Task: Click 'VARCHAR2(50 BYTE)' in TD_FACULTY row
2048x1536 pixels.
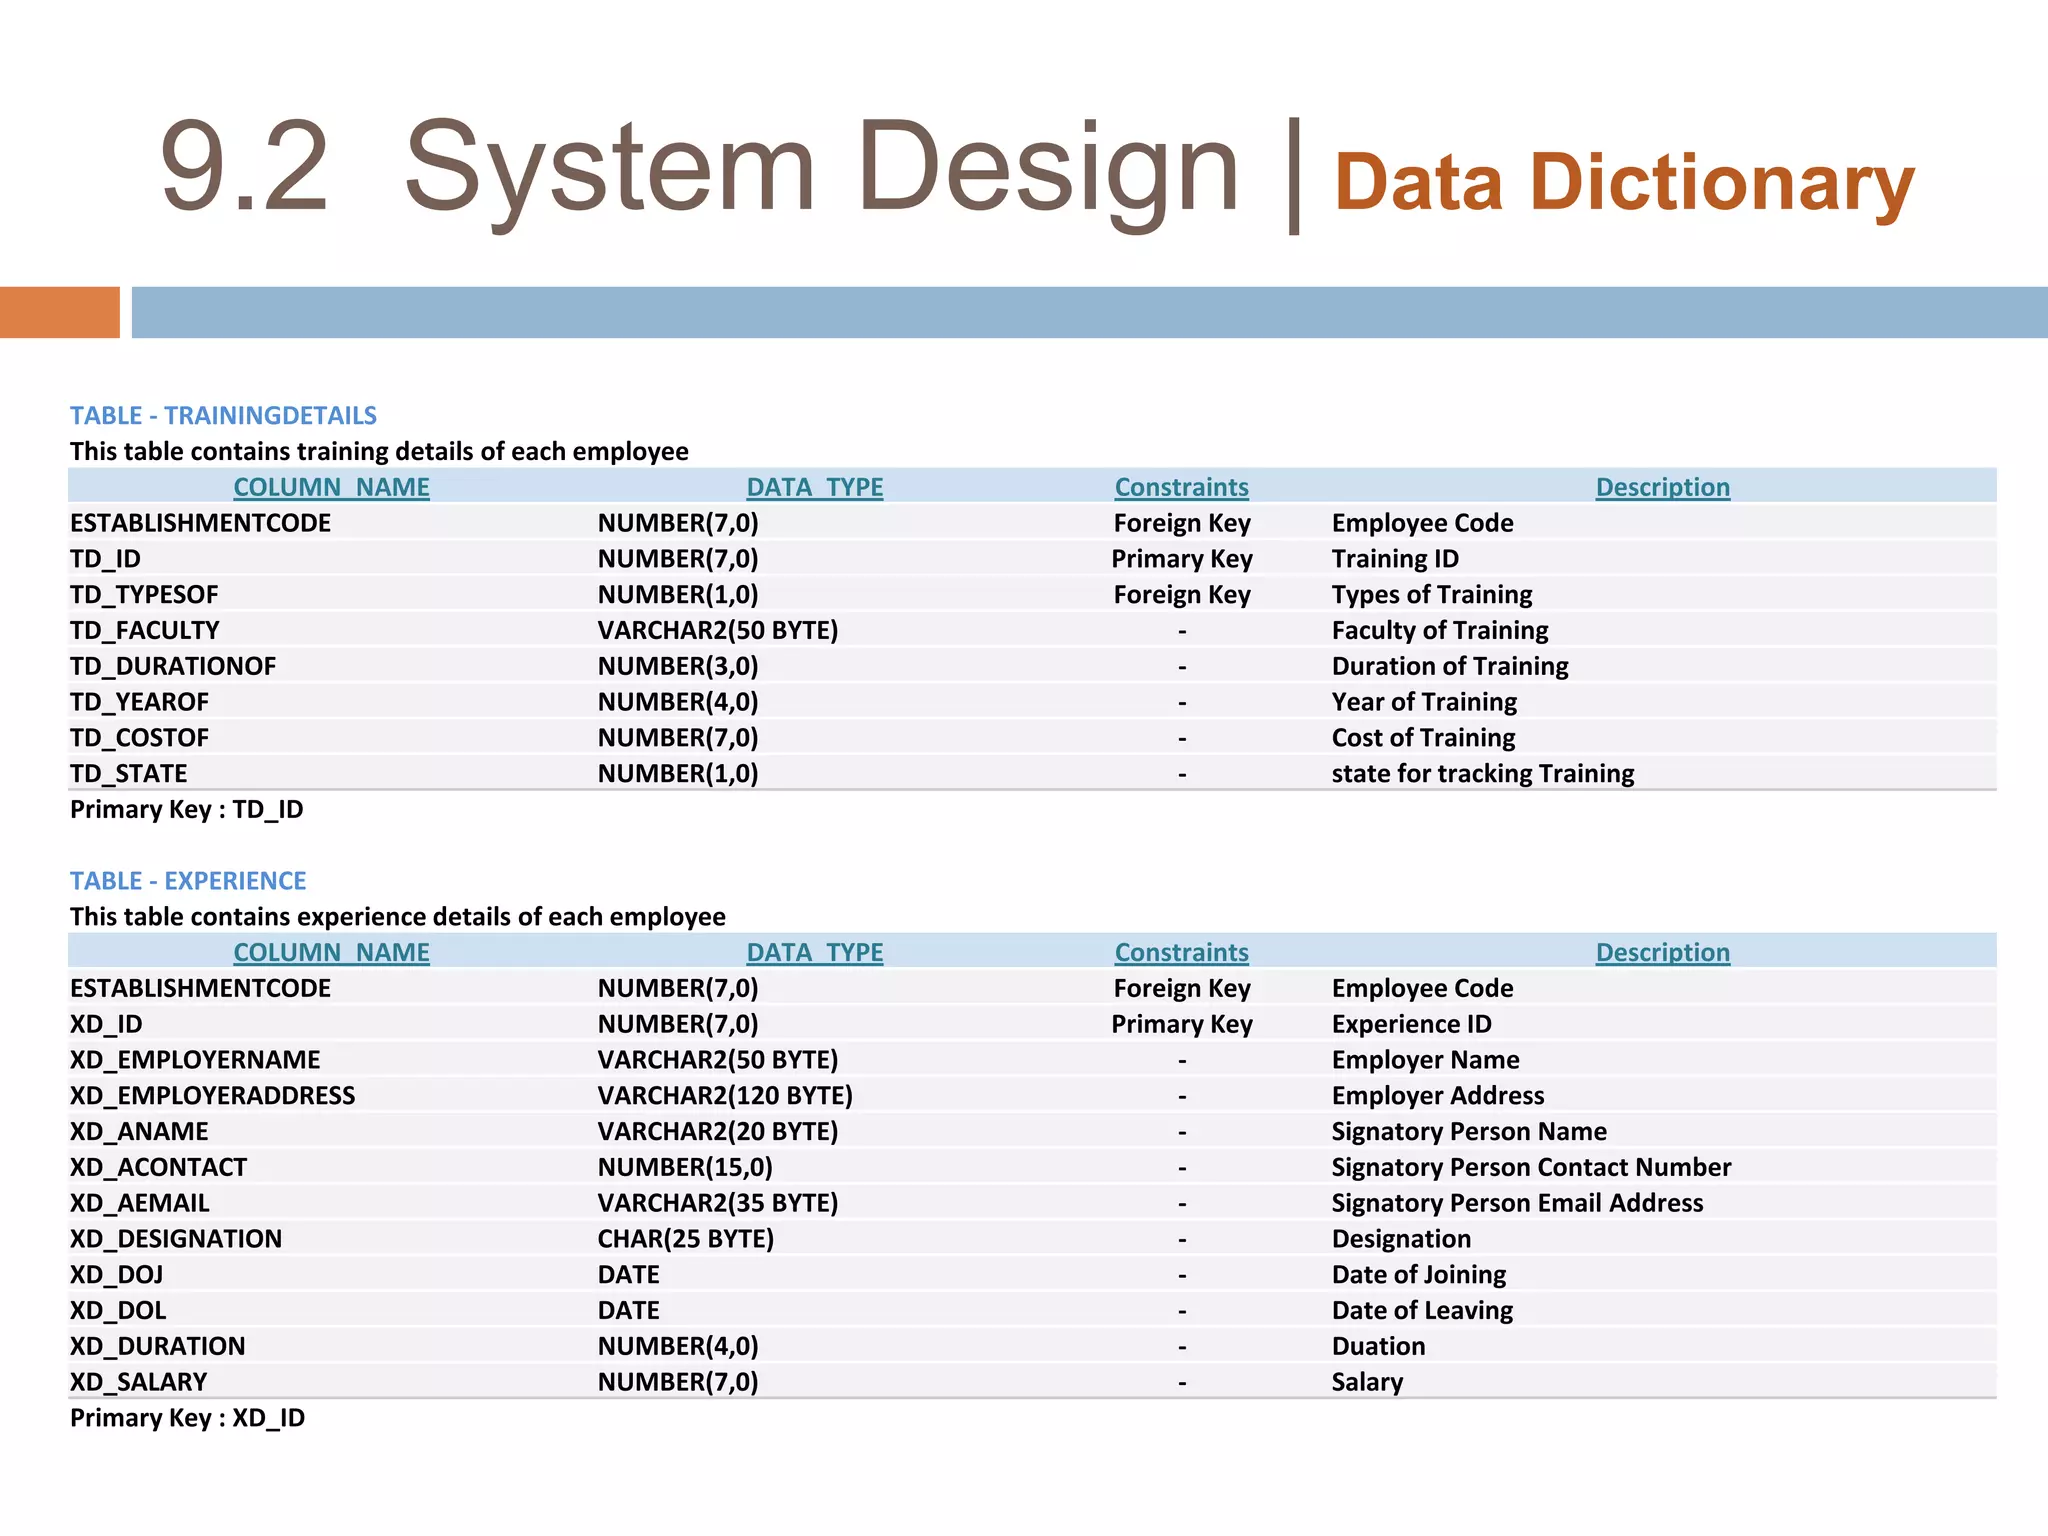Action: pyautogui.click(x=718, y=631)
